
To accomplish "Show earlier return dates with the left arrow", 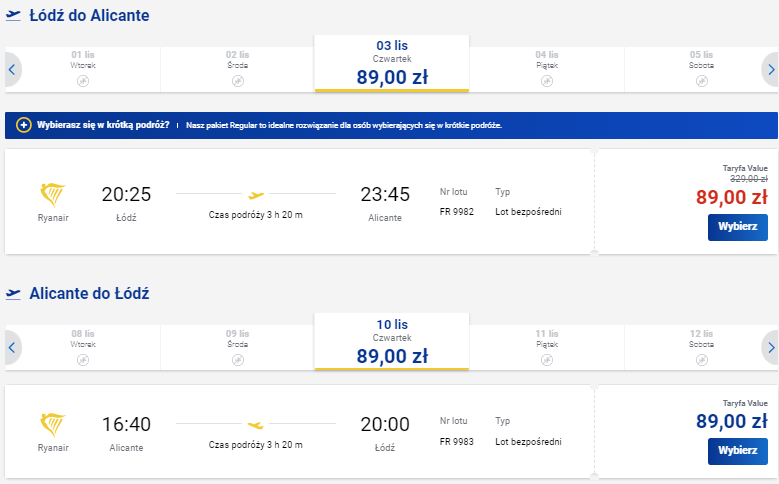I will 12,347.
